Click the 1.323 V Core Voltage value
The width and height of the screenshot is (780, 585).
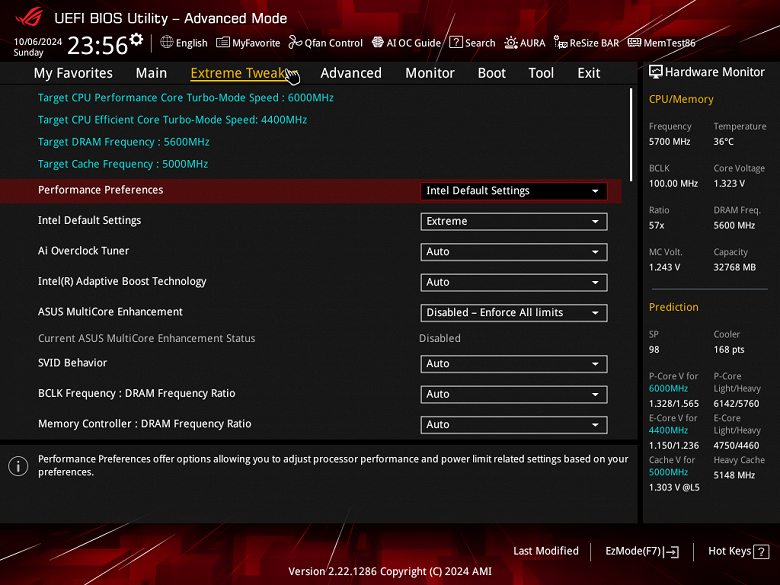[x=729, y=184]
